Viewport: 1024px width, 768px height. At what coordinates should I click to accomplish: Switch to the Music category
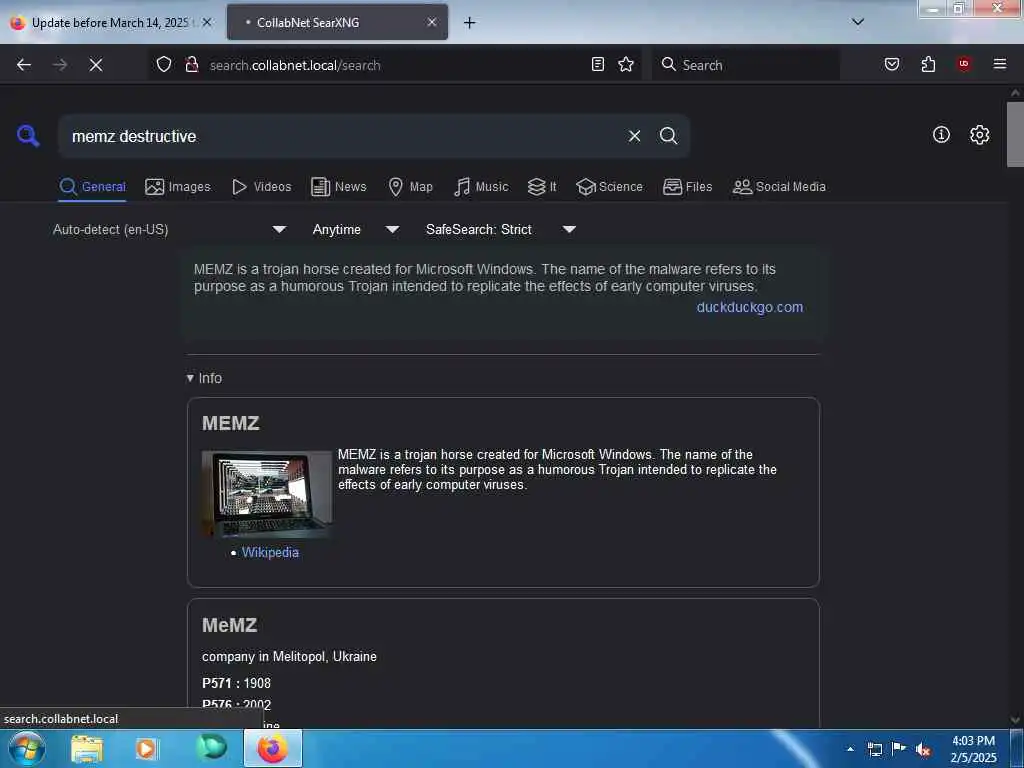pyautogui.click(x=481, y=187)
